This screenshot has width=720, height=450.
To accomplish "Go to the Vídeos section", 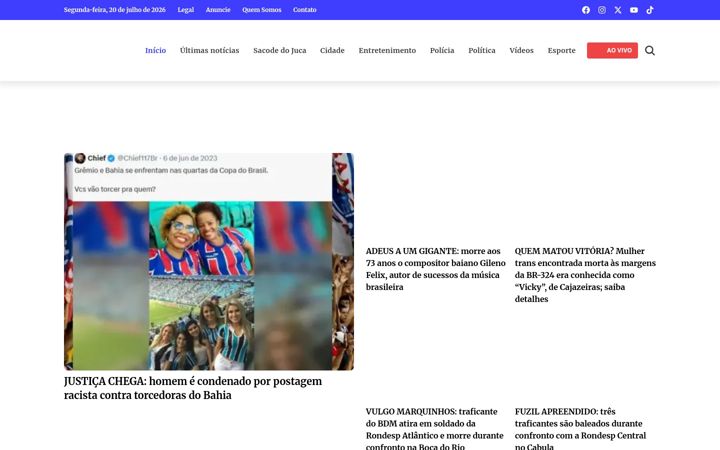I will coord(521,51).
